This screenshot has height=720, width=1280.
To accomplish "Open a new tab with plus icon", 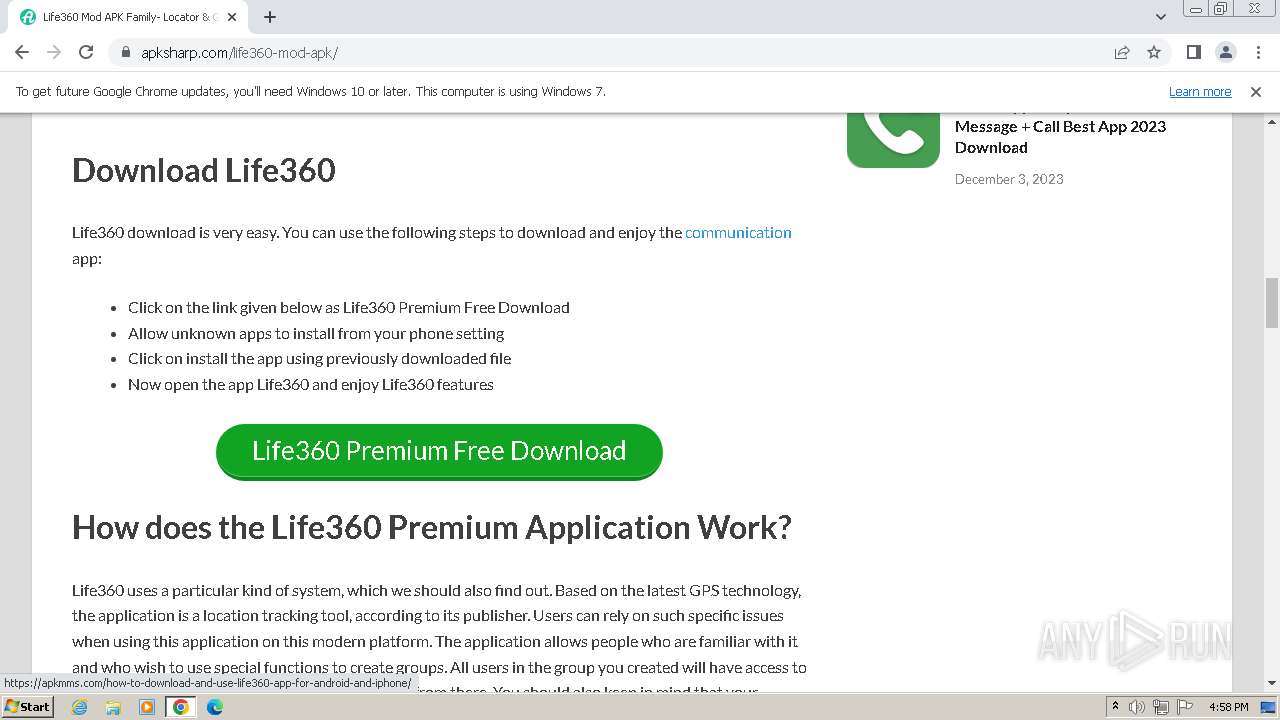I will tap(270, 17).
